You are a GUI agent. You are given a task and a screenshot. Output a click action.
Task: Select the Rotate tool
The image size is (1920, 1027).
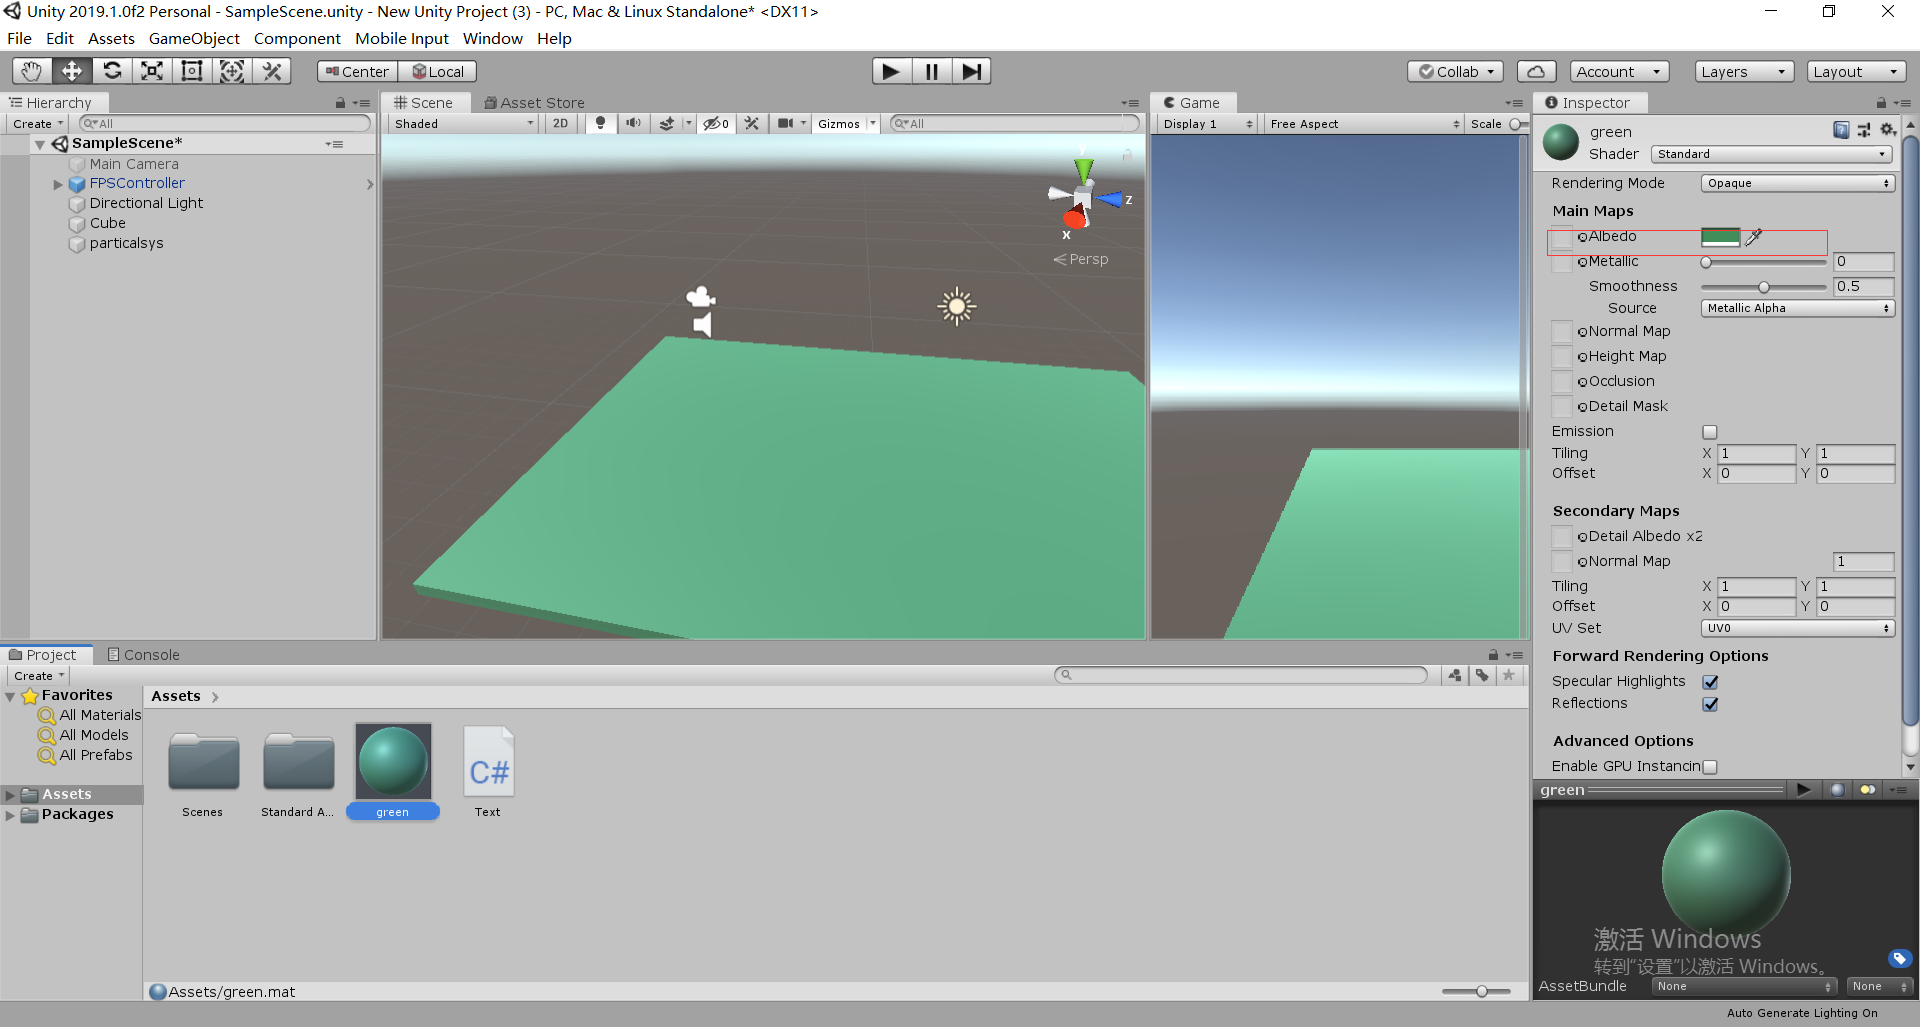(x=112, y=70)
